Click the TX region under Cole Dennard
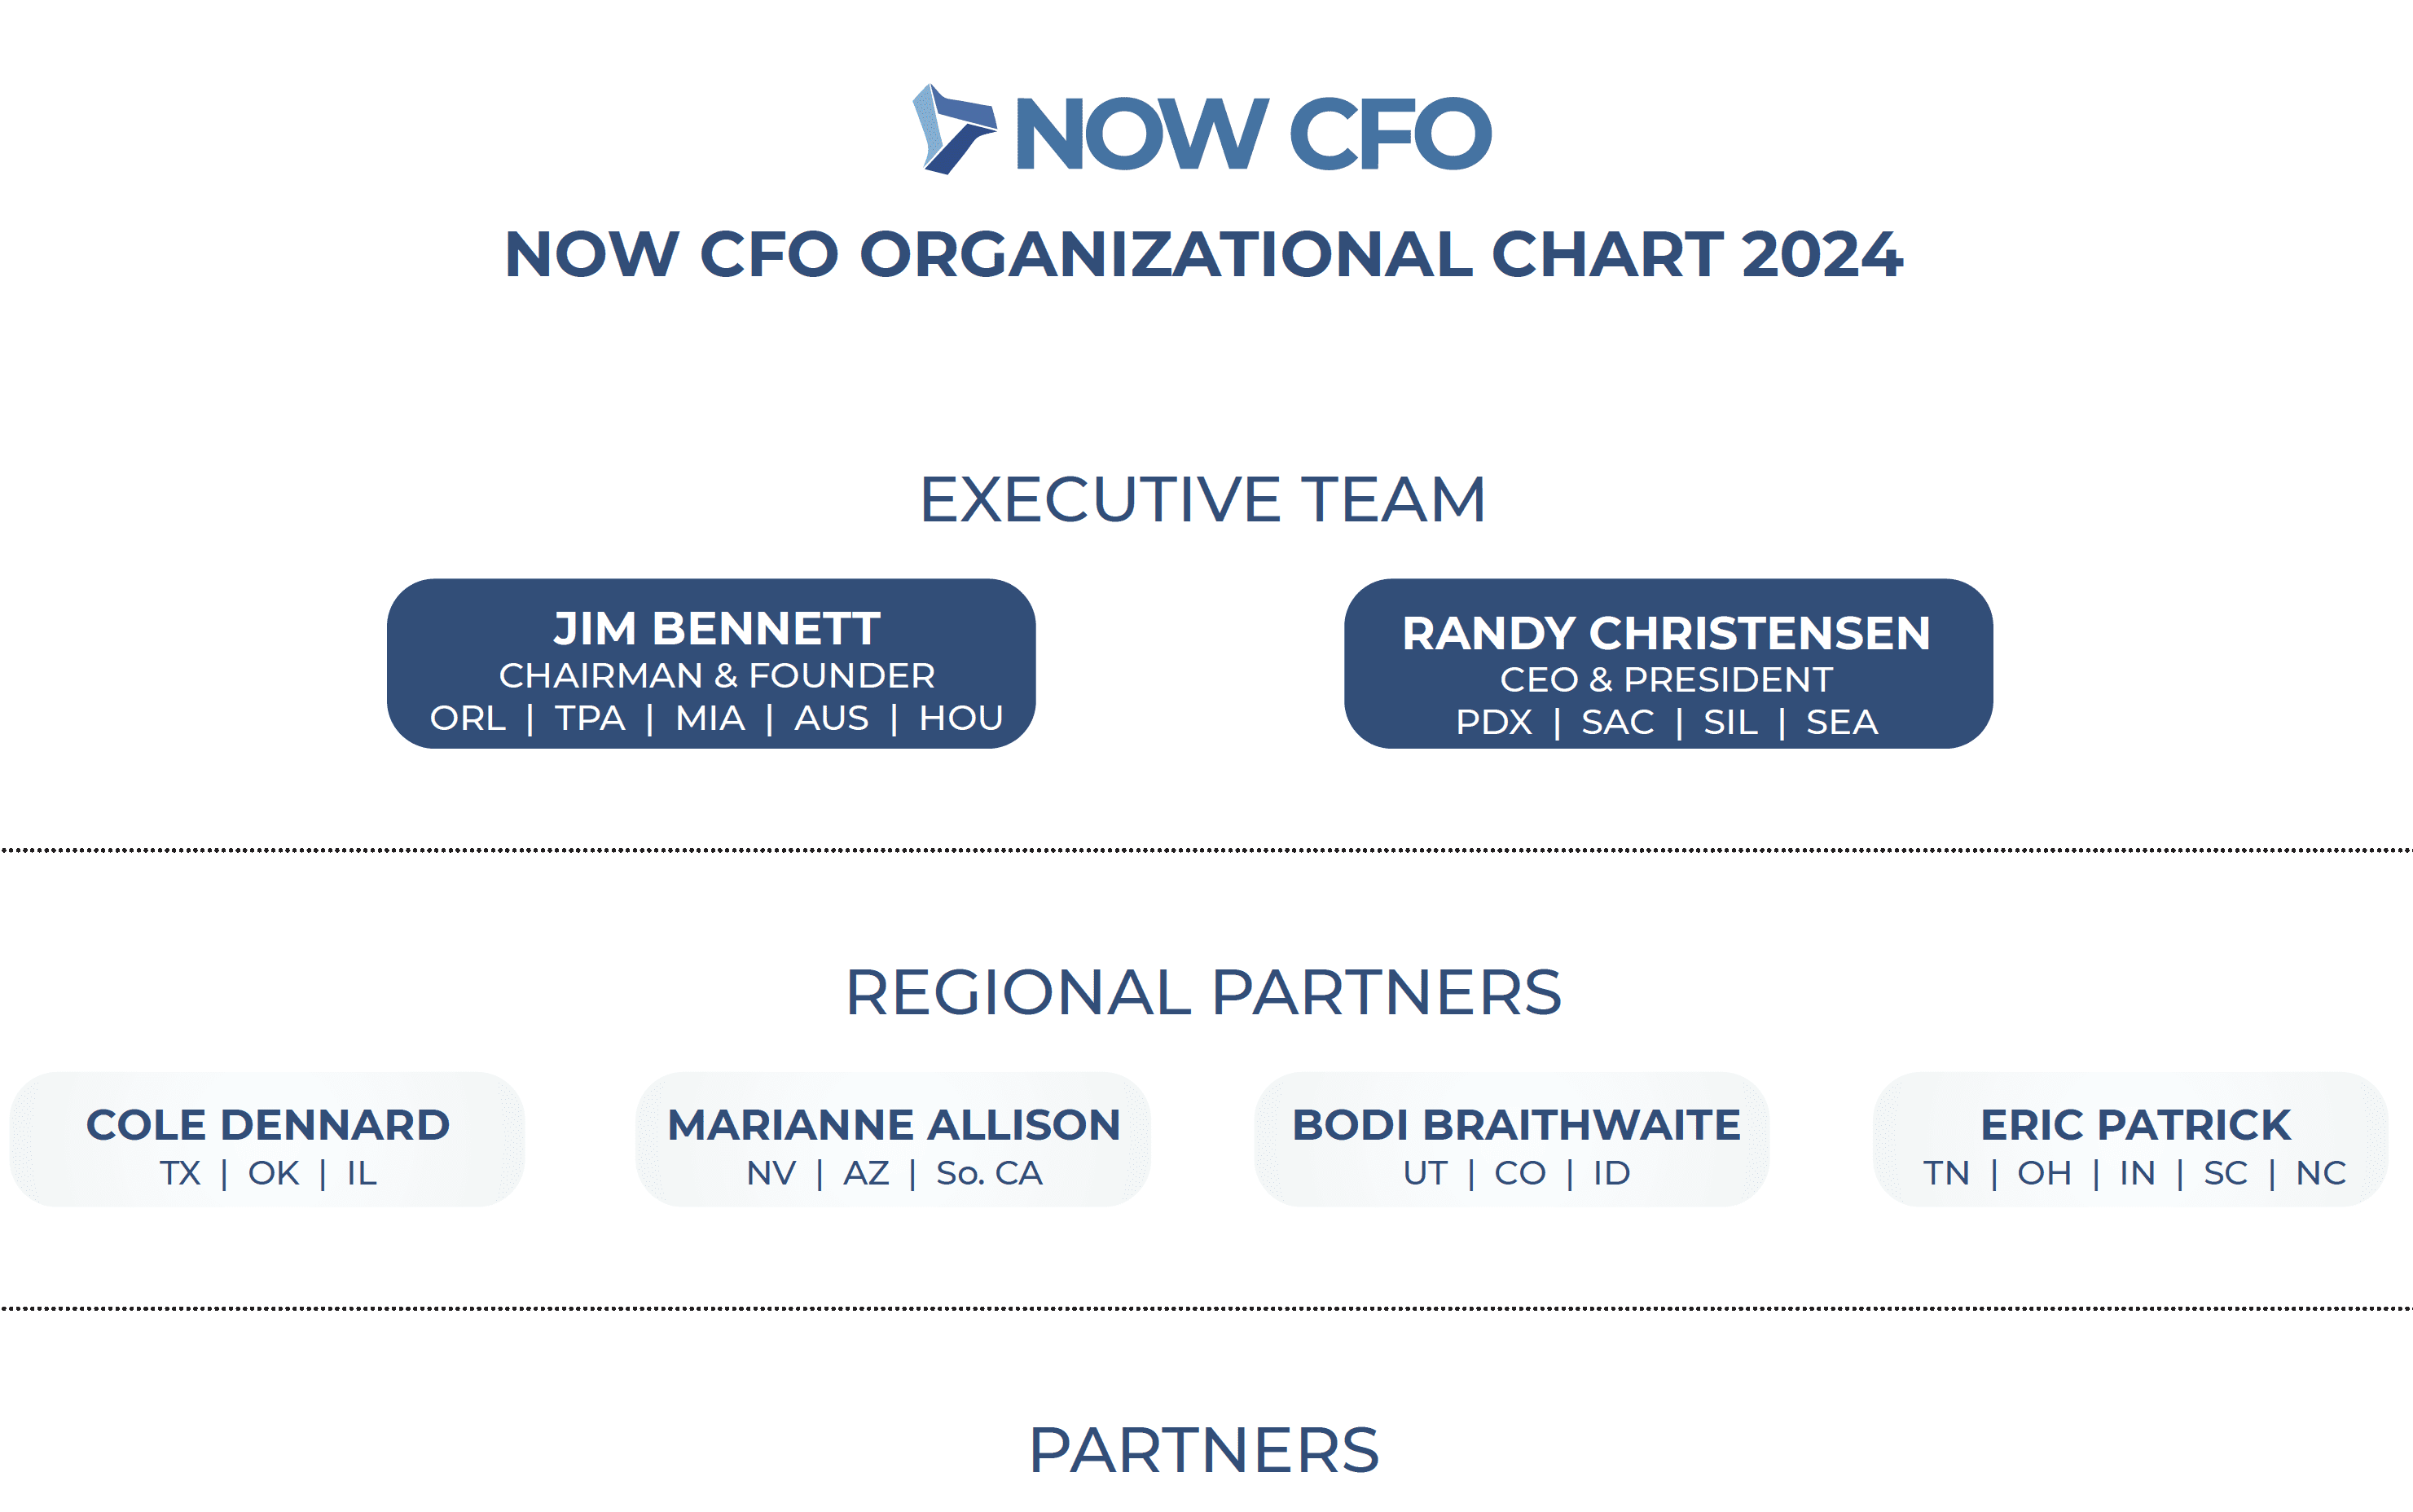The image size is (2413, 1512). tap(180, 1173)
